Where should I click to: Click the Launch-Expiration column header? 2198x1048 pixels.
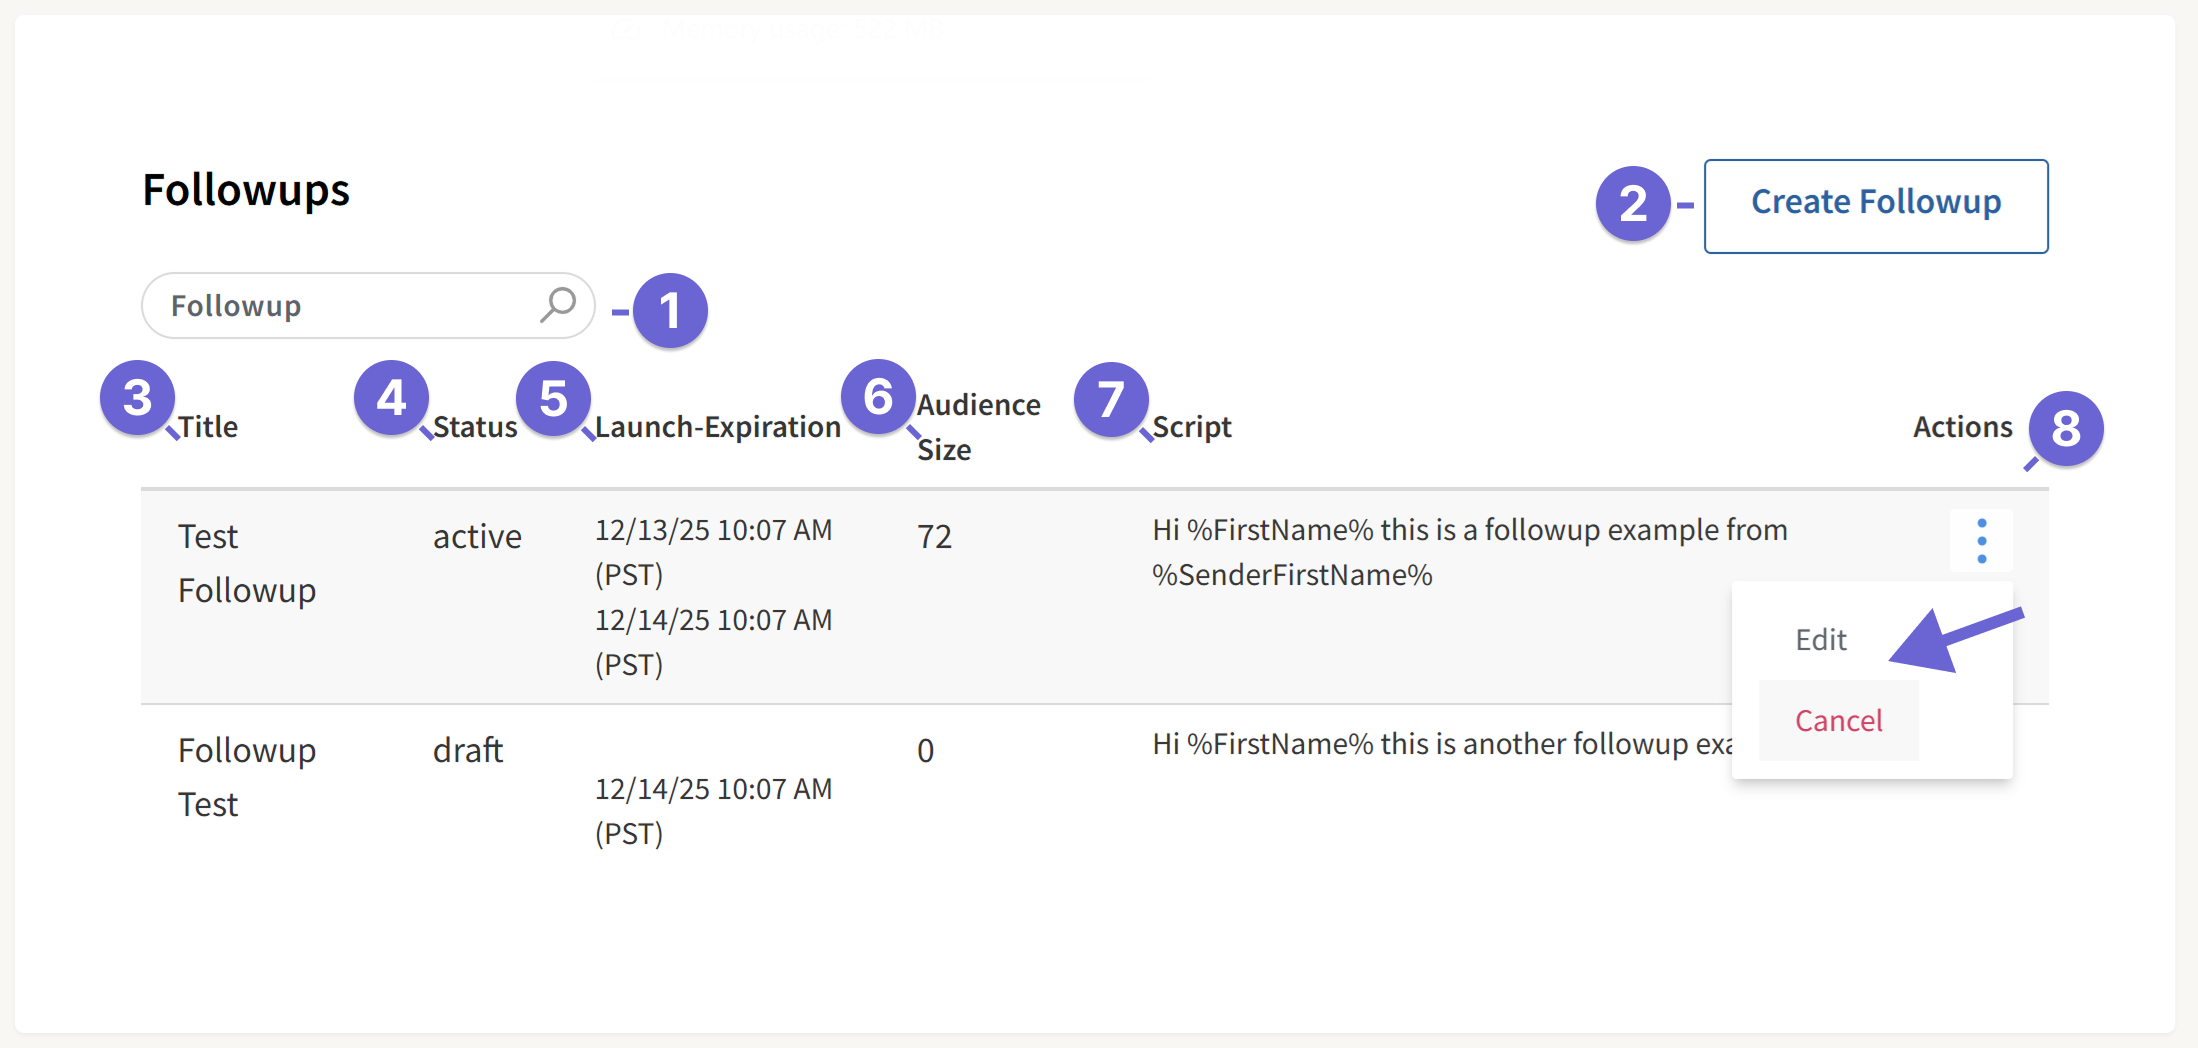click(718, 426)
